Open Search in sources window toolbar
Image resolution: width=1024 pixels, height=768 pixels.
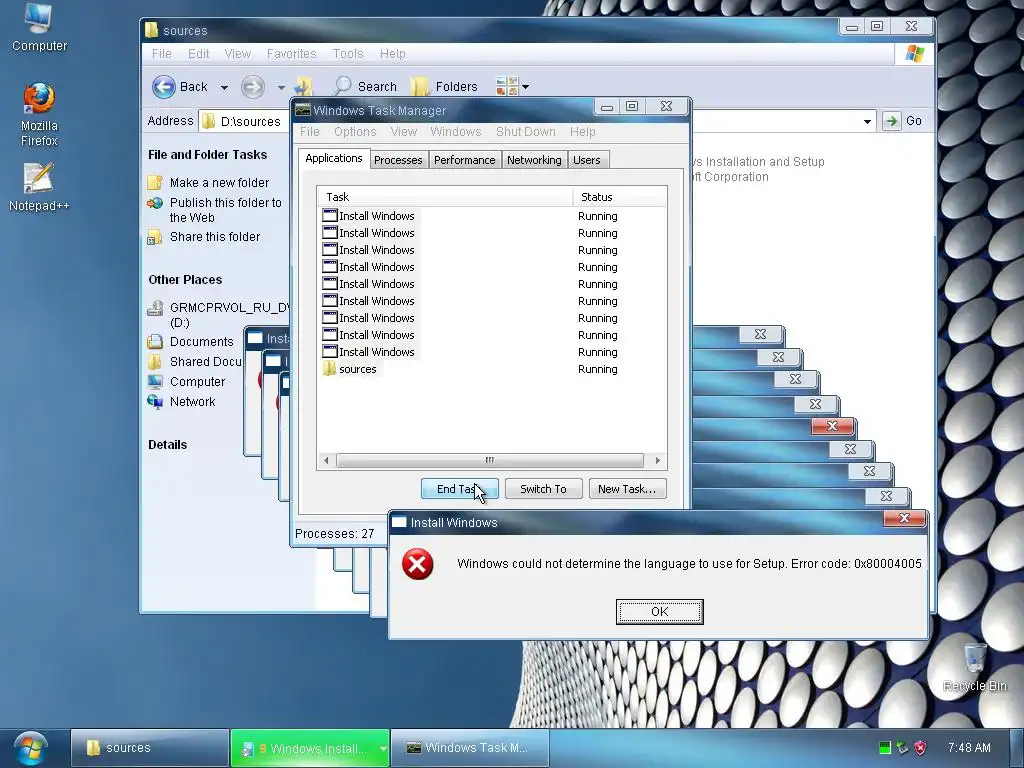point(365,86)
